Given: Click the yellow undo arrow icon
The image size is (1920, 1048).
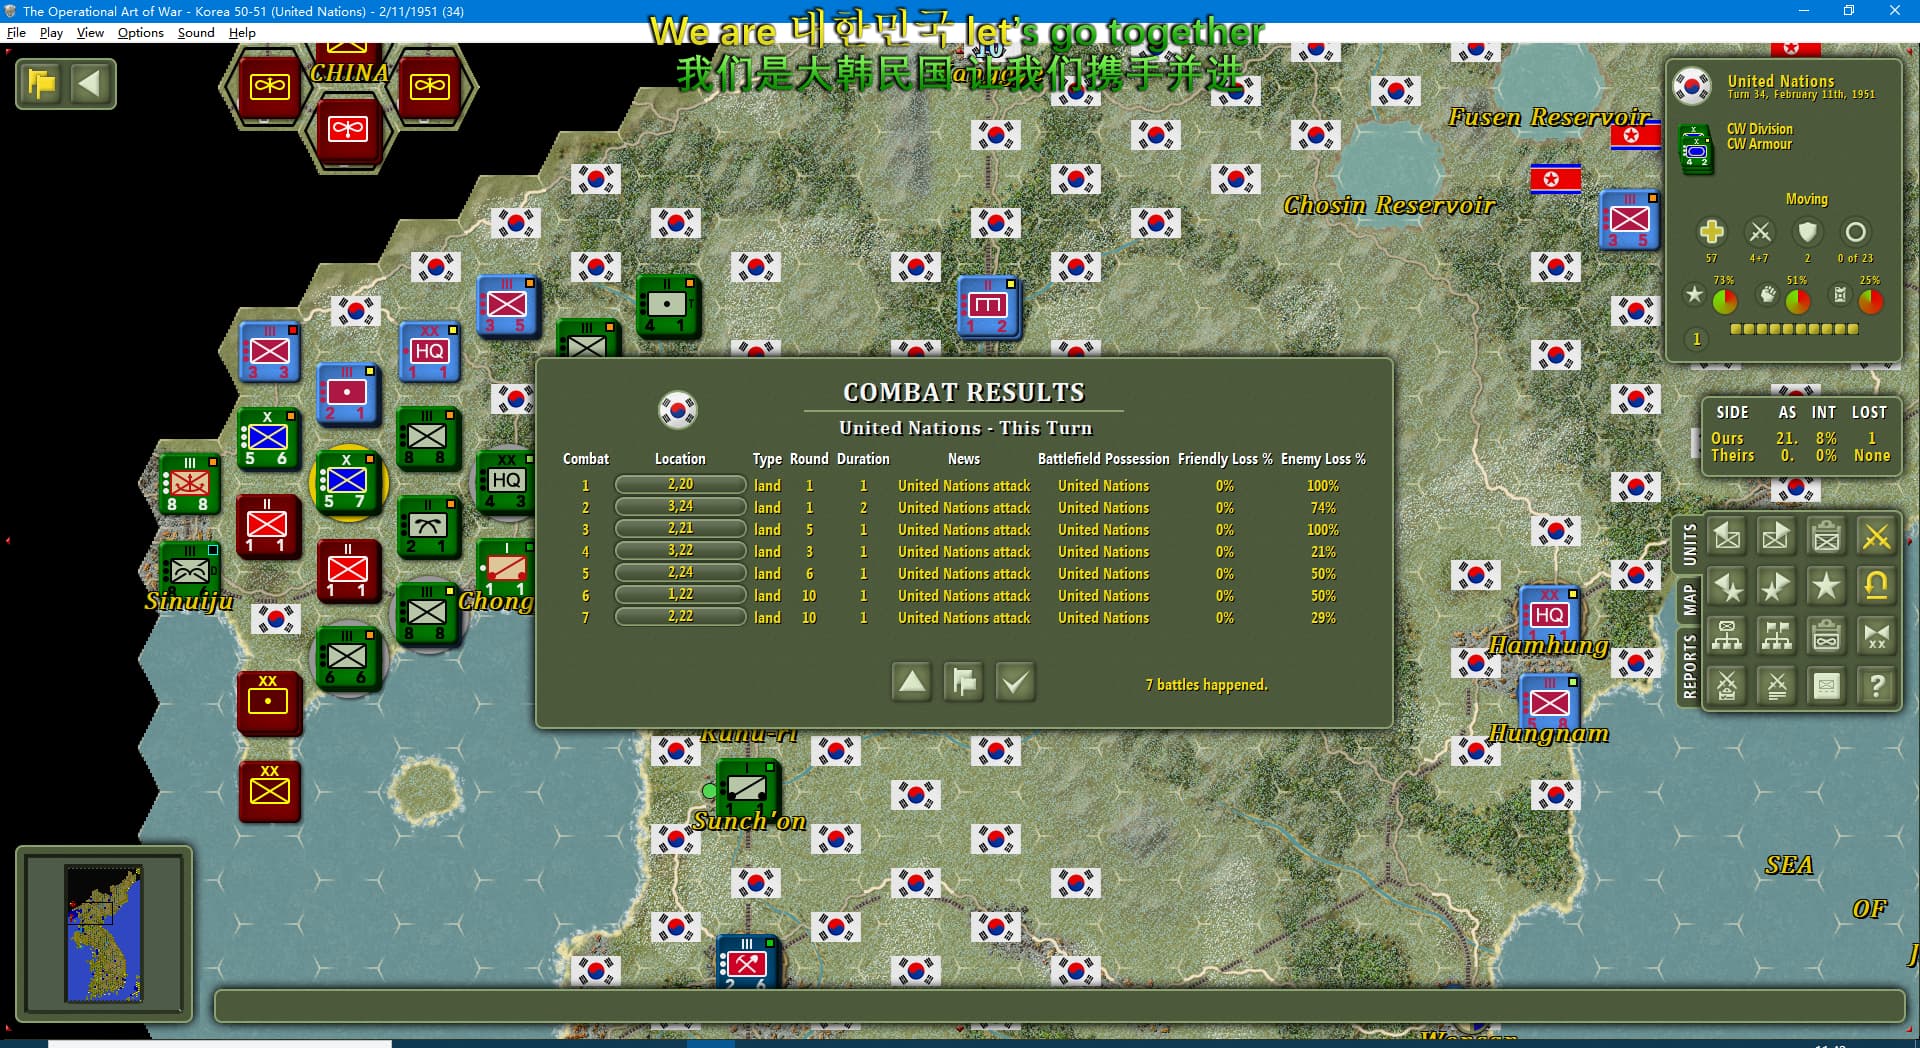Looking at the screenshot, I should 1876,586.
